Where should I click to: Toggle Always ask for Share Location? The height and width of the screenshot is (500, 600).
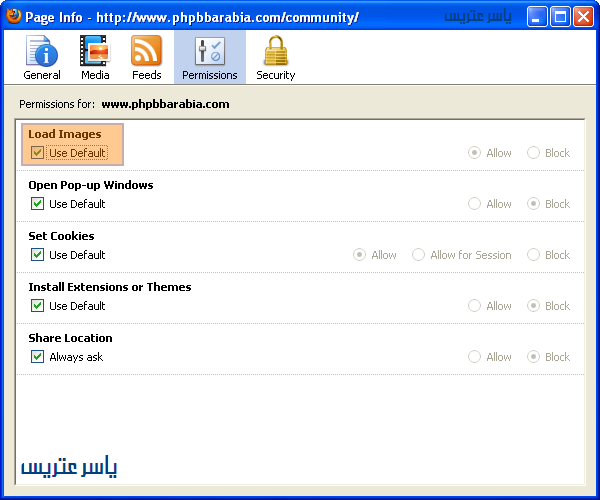(x=38, y=357)
